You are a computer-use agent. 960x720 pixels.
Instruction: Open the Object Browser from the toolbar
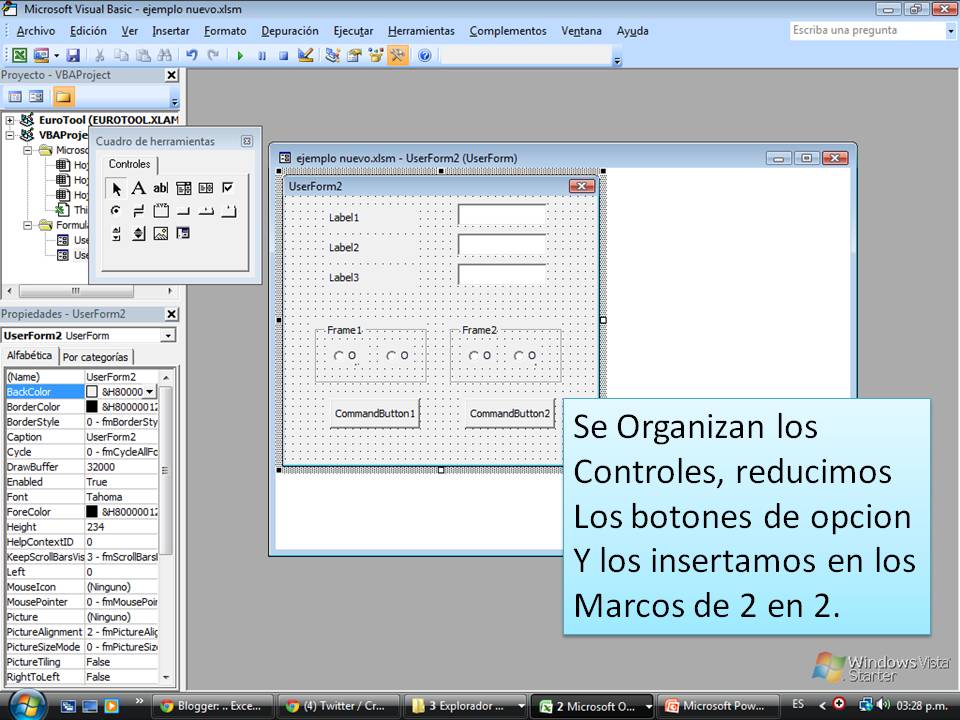375,55
